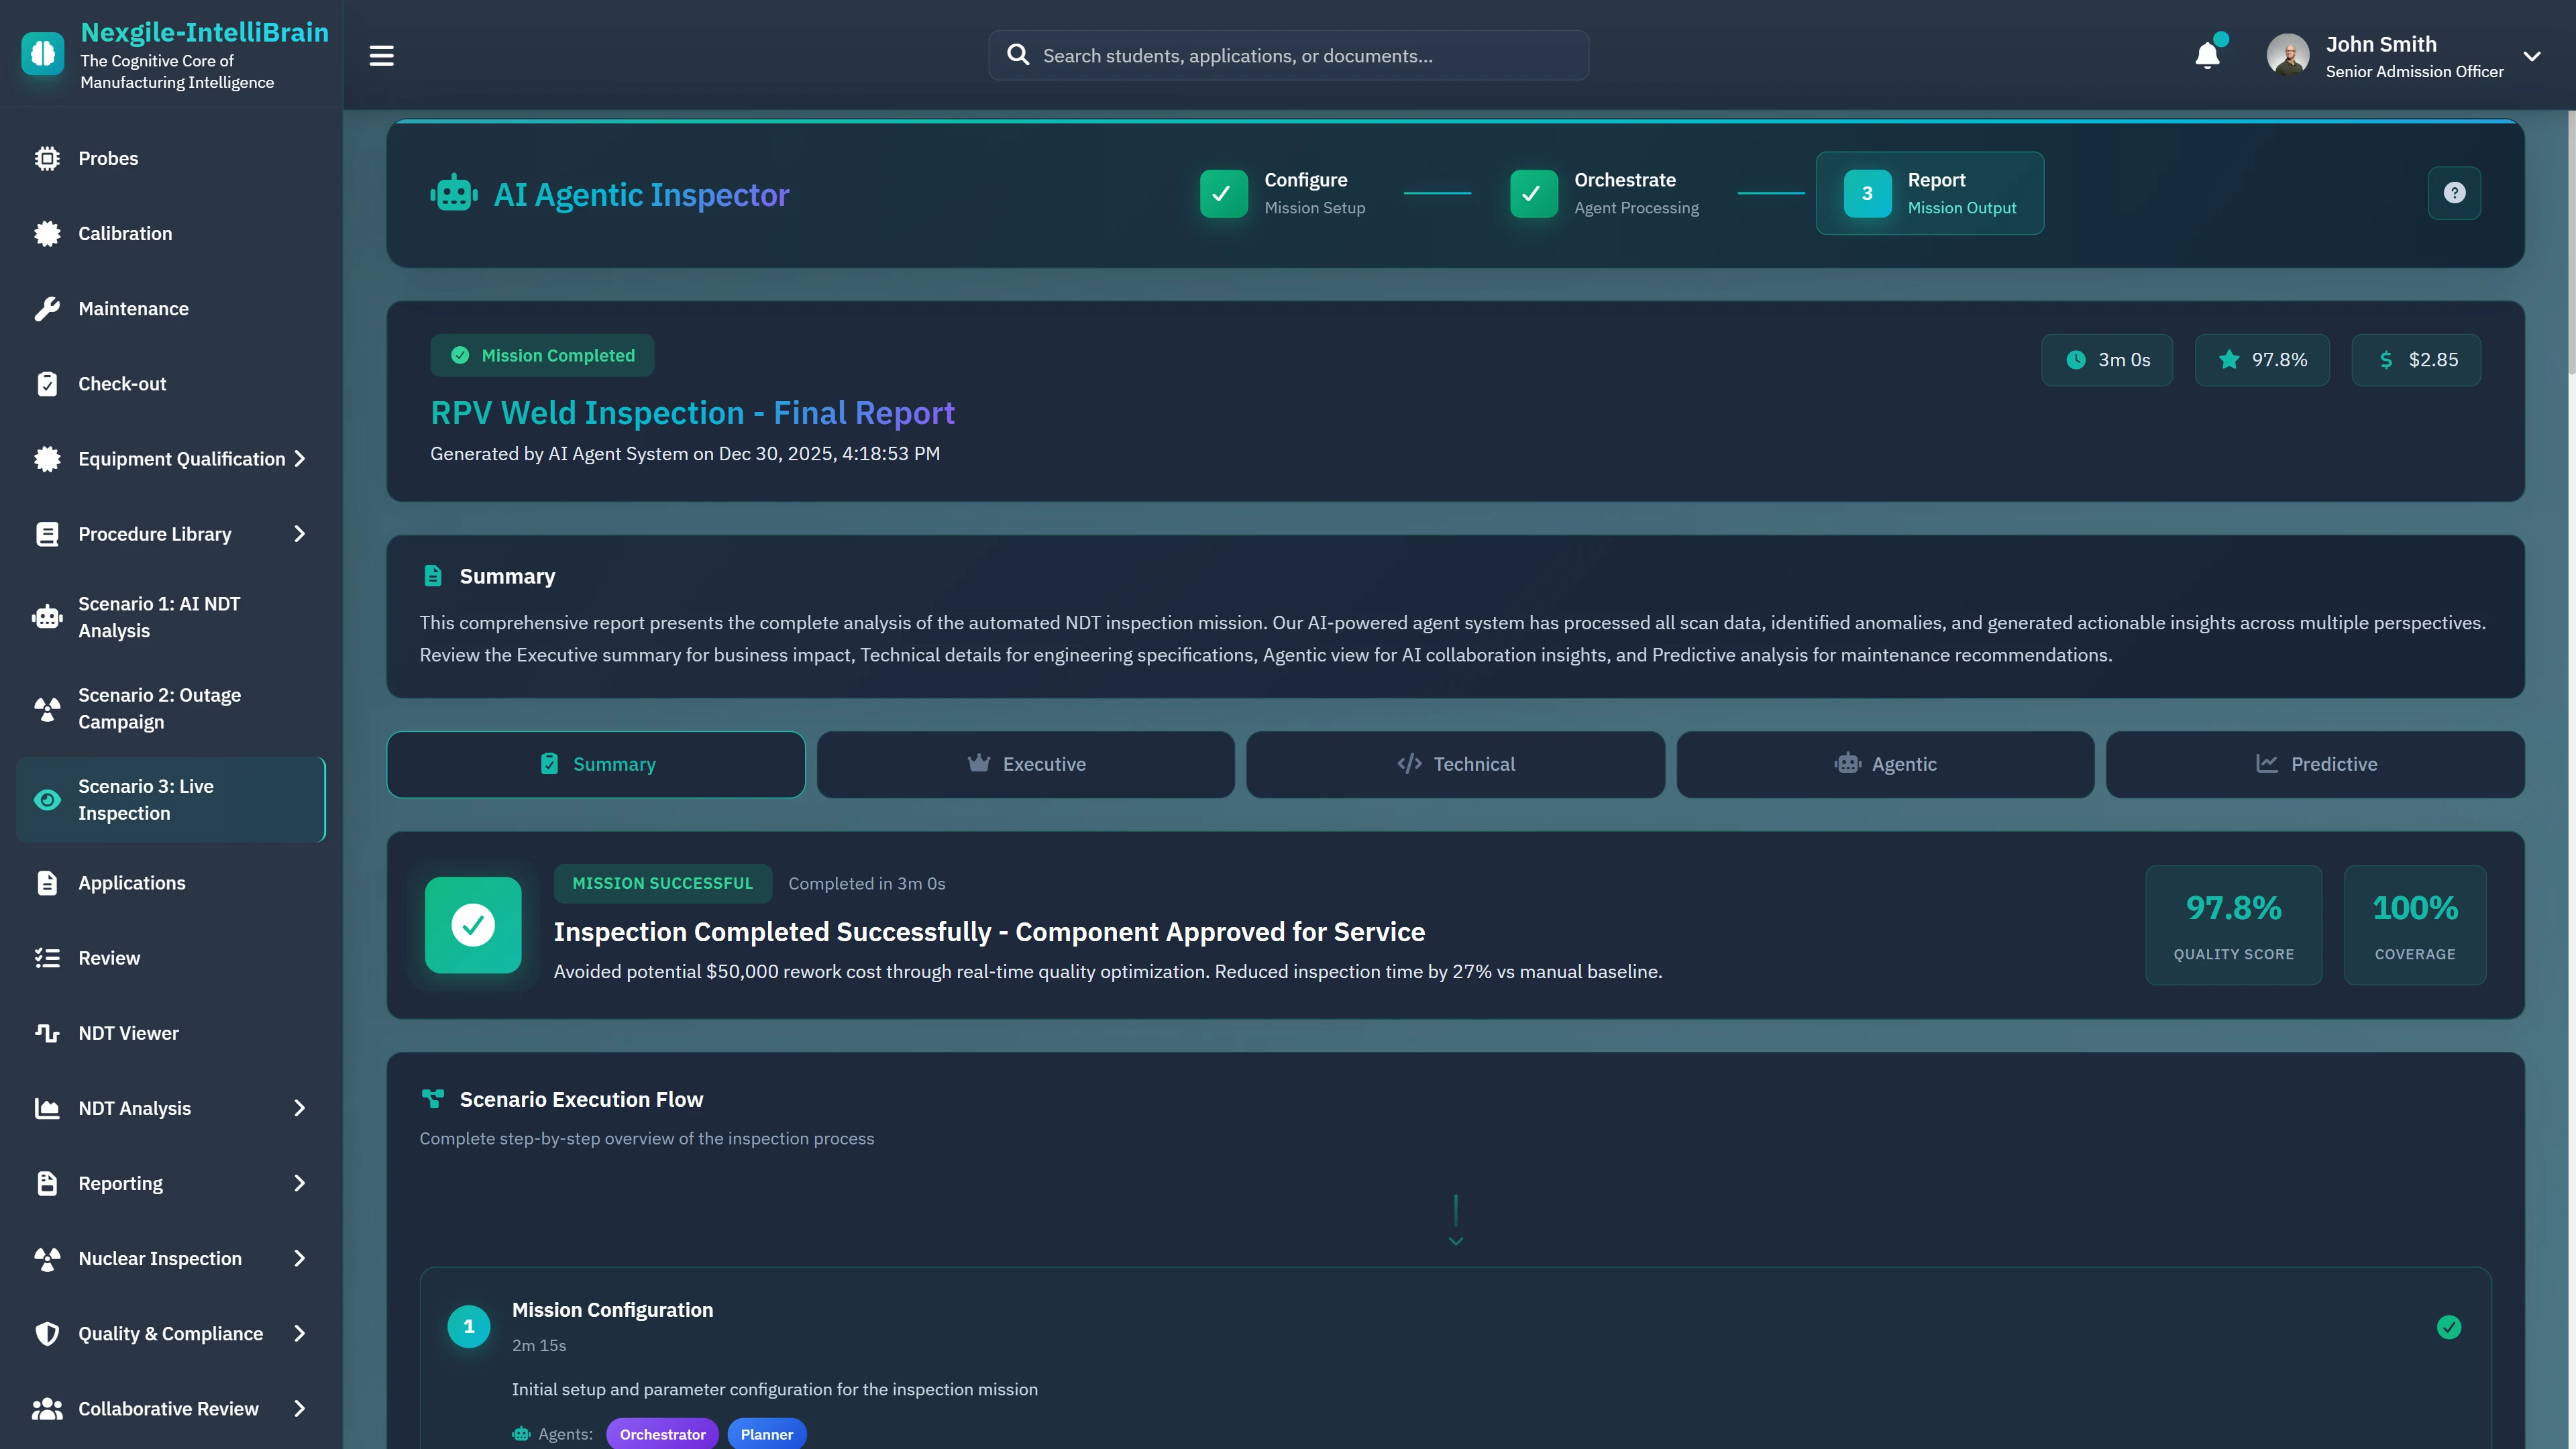This screenshot has width=2576, height=1449.
Task: Open Report Mission Output step 3
Action: point(1929,194)
